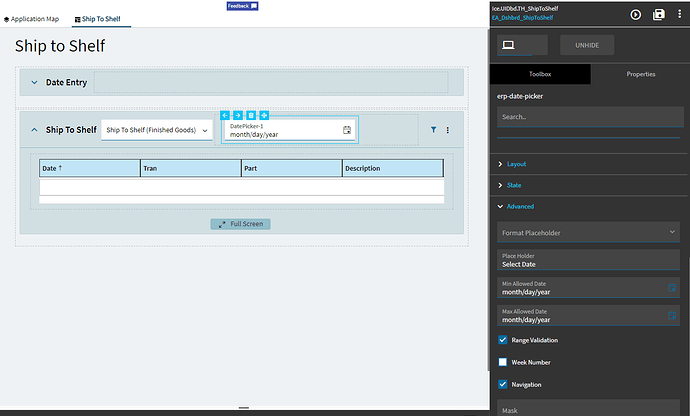Click the save icon in dark header

pyautogui.click(x=659, y=15)
